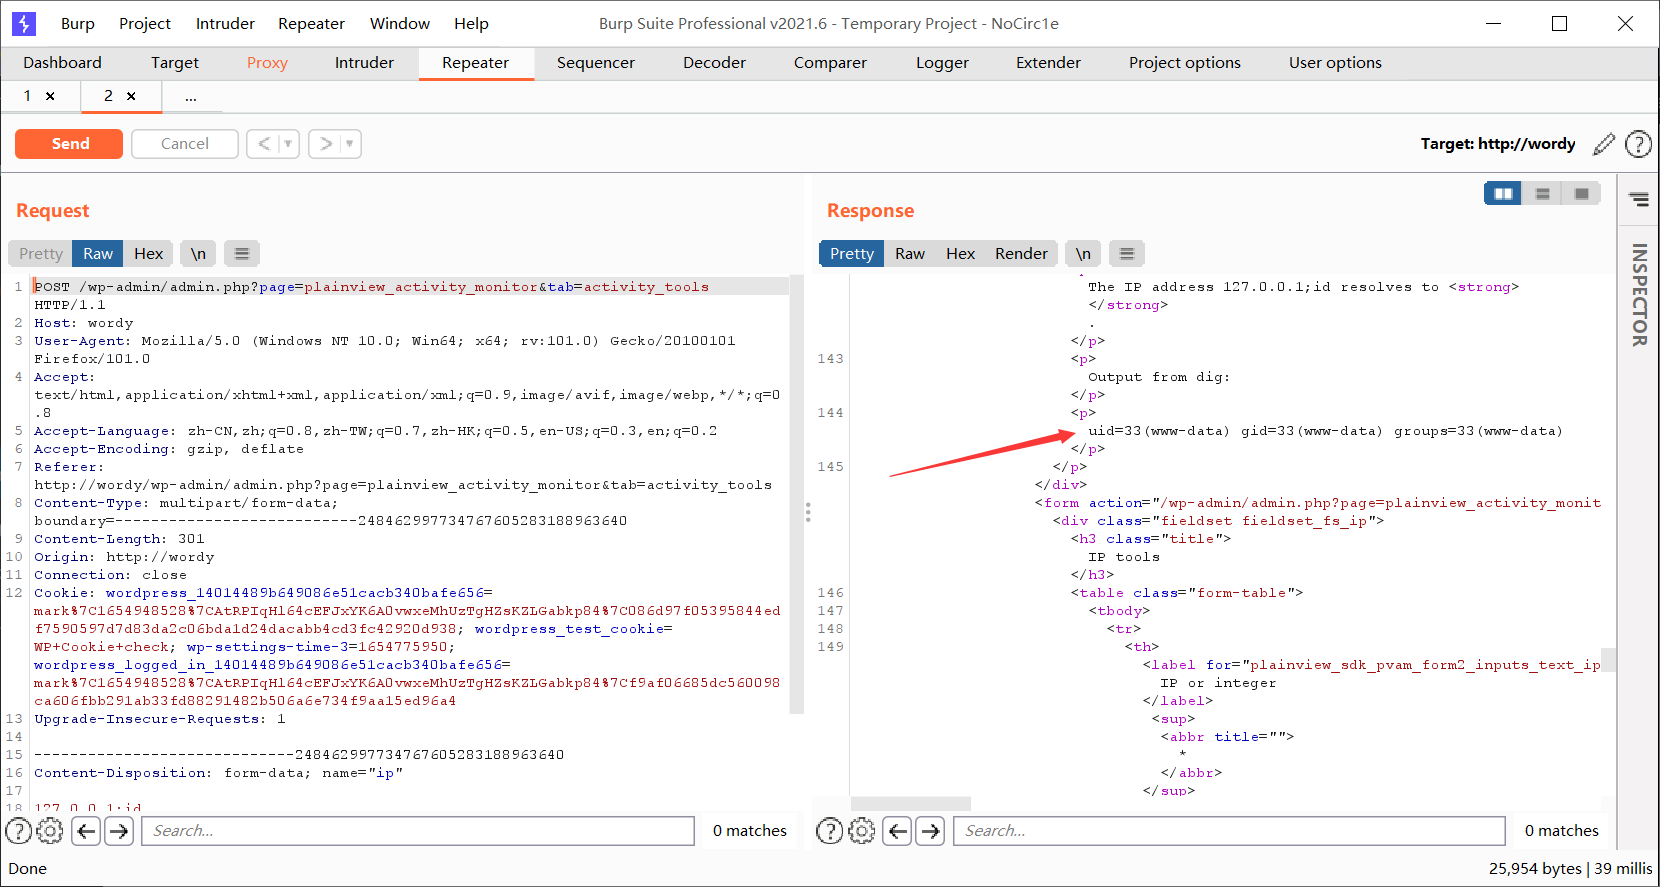
Task: Select combined single-pane layout view
Action: 1581,193
